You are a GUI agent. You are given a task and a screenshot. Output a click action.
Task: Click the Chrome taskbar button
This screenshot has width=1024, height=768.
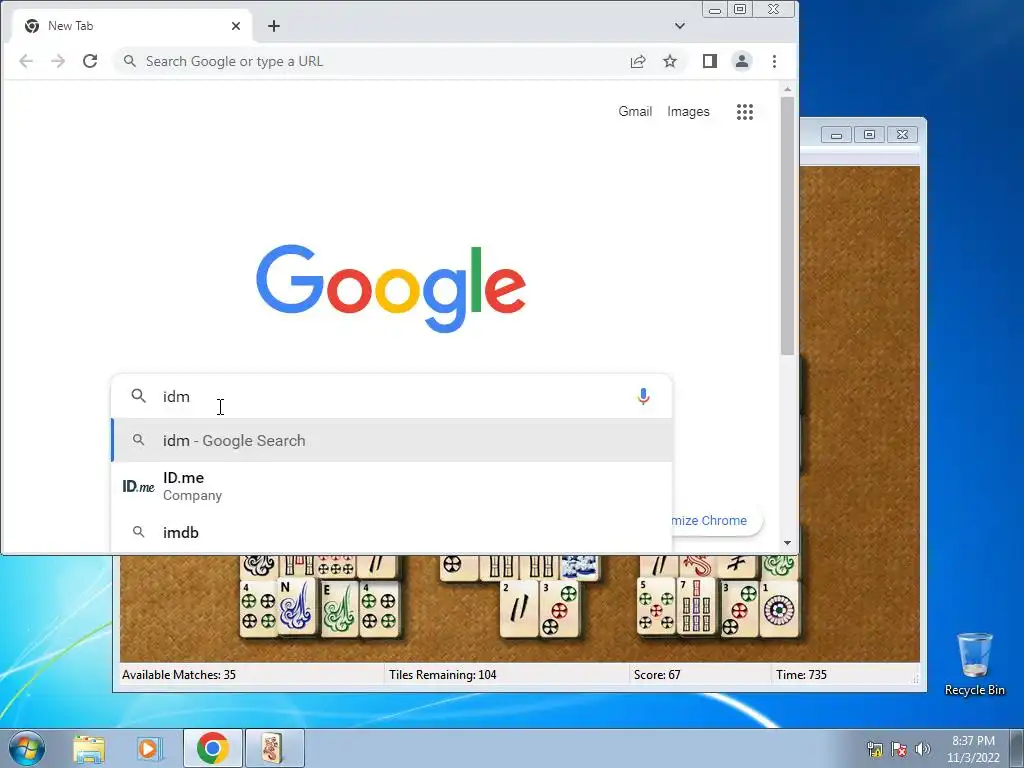click(212, 748)
